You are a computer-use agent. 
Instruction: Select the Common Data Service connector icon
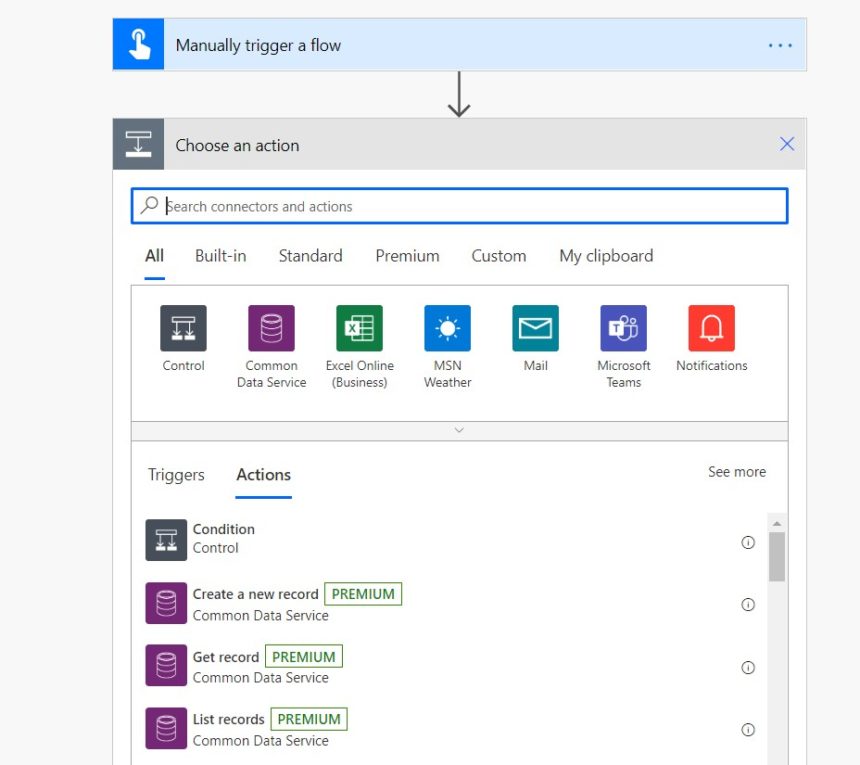[x=271, y=328]
